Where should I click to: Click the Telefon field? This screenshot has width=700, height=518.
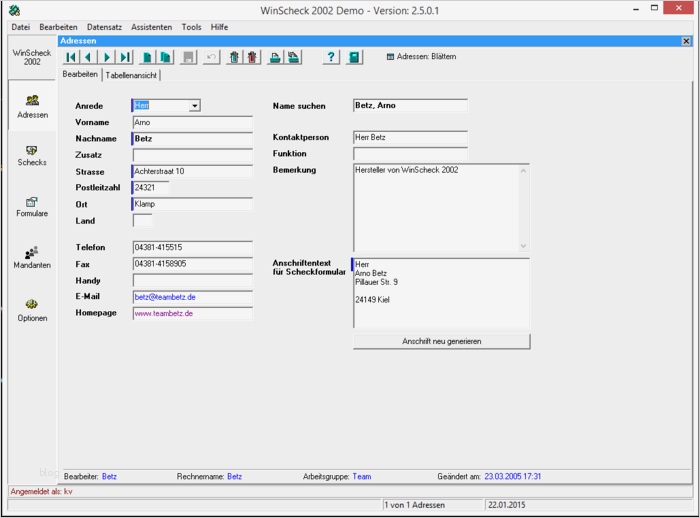pos(192,247)
